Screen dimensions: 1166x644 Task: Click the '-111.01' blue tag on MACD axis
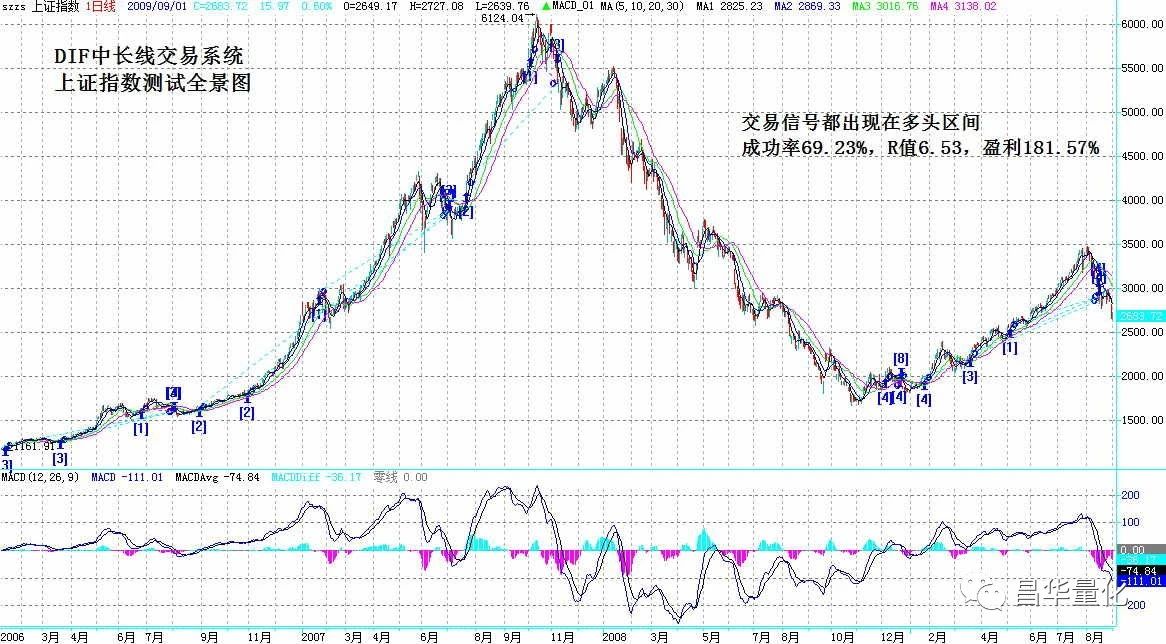click(x=1139, y=581)
